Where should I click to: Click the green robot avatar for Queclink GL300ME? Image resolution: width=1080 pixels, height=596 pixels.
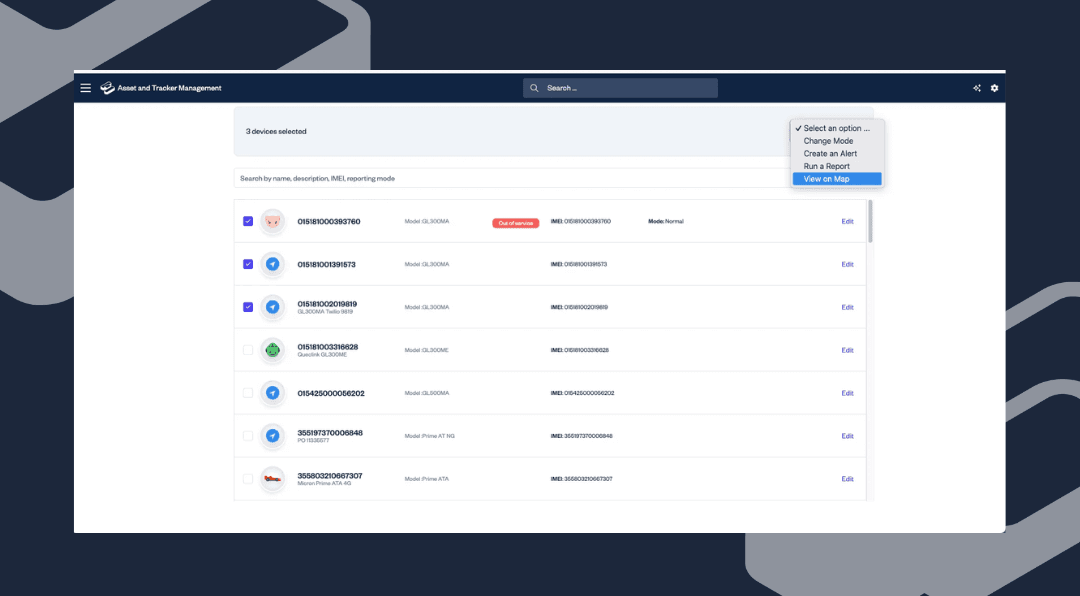click(x=272, y=350)
